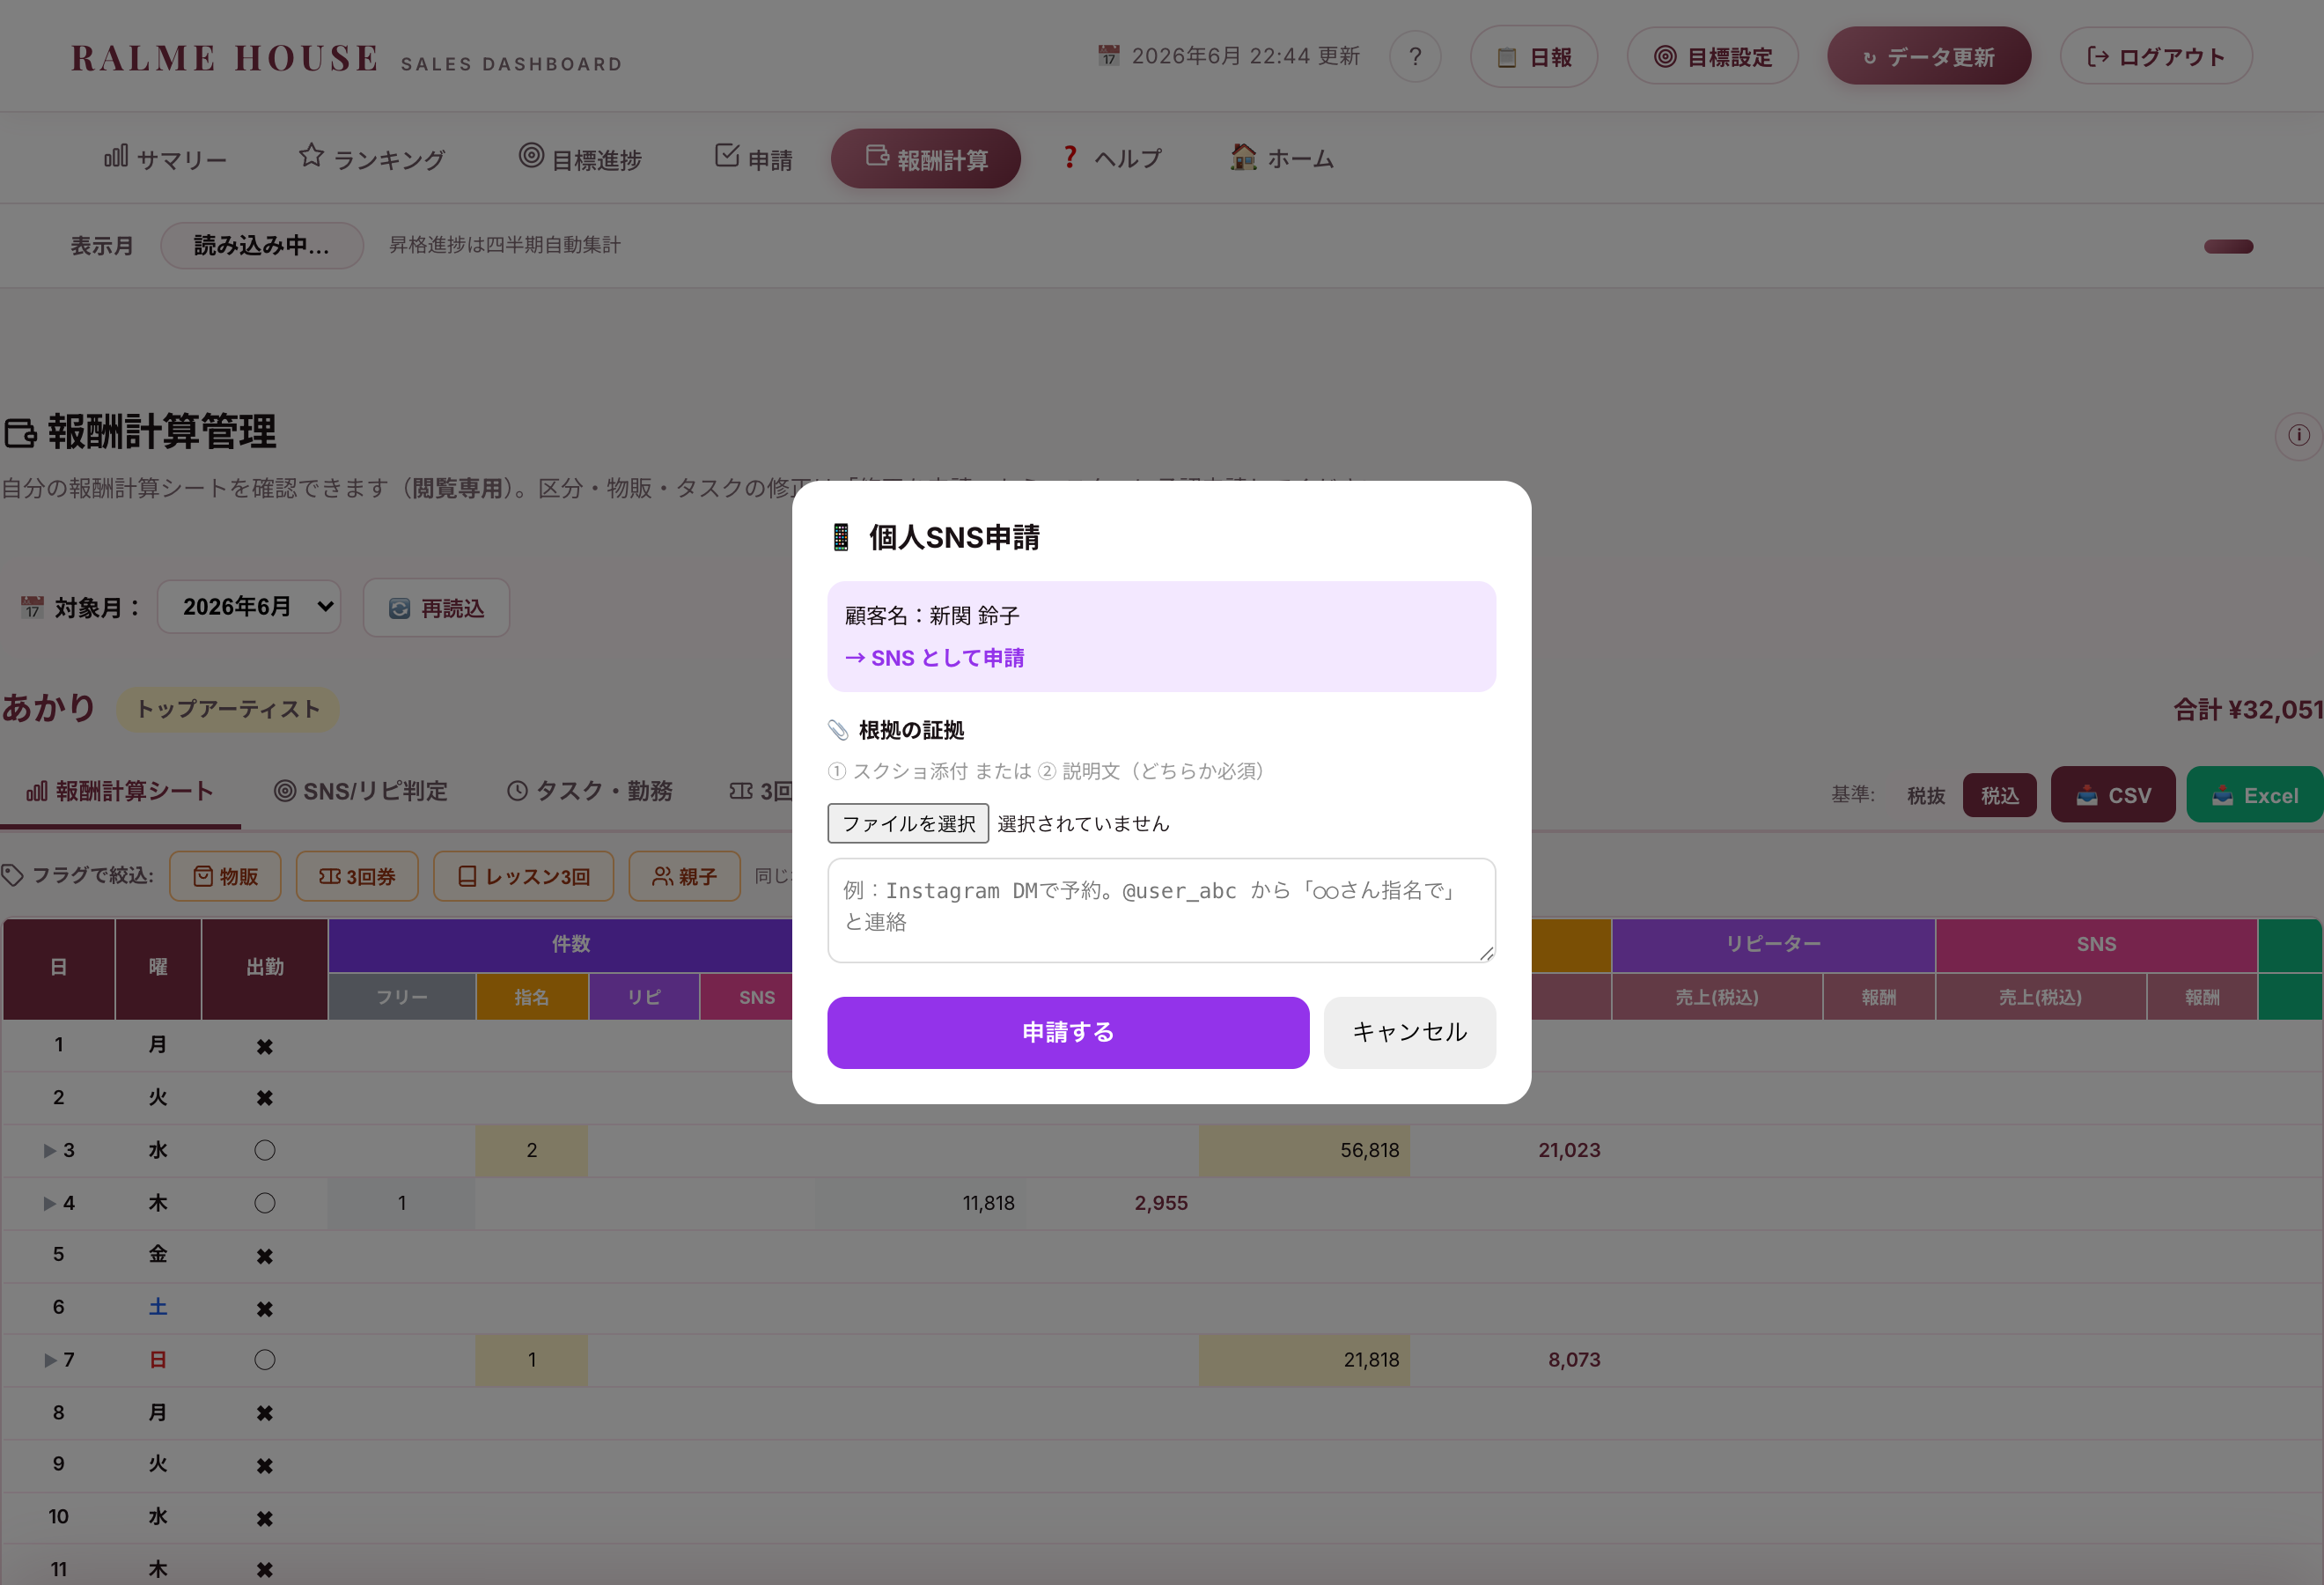This screenshot has height=1585, width=2324.
Task: Click the 21,023 reward cell on day 3
Action: (1569, 1150)
